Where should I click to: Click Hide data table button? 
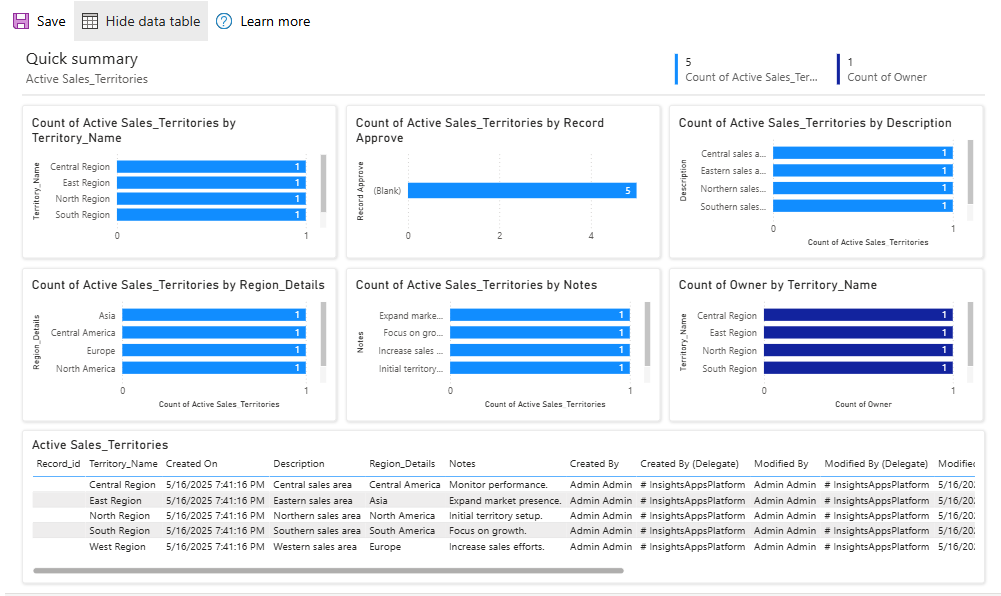141,21
